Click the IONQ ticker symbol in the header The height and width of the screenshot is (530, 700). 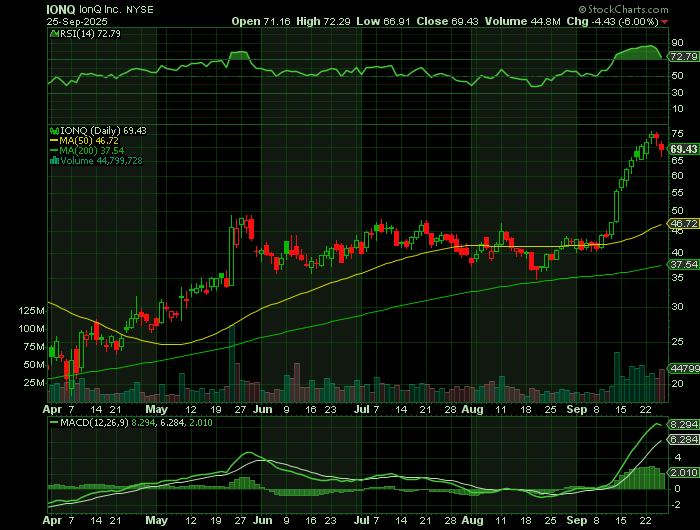tap(61, 9)
